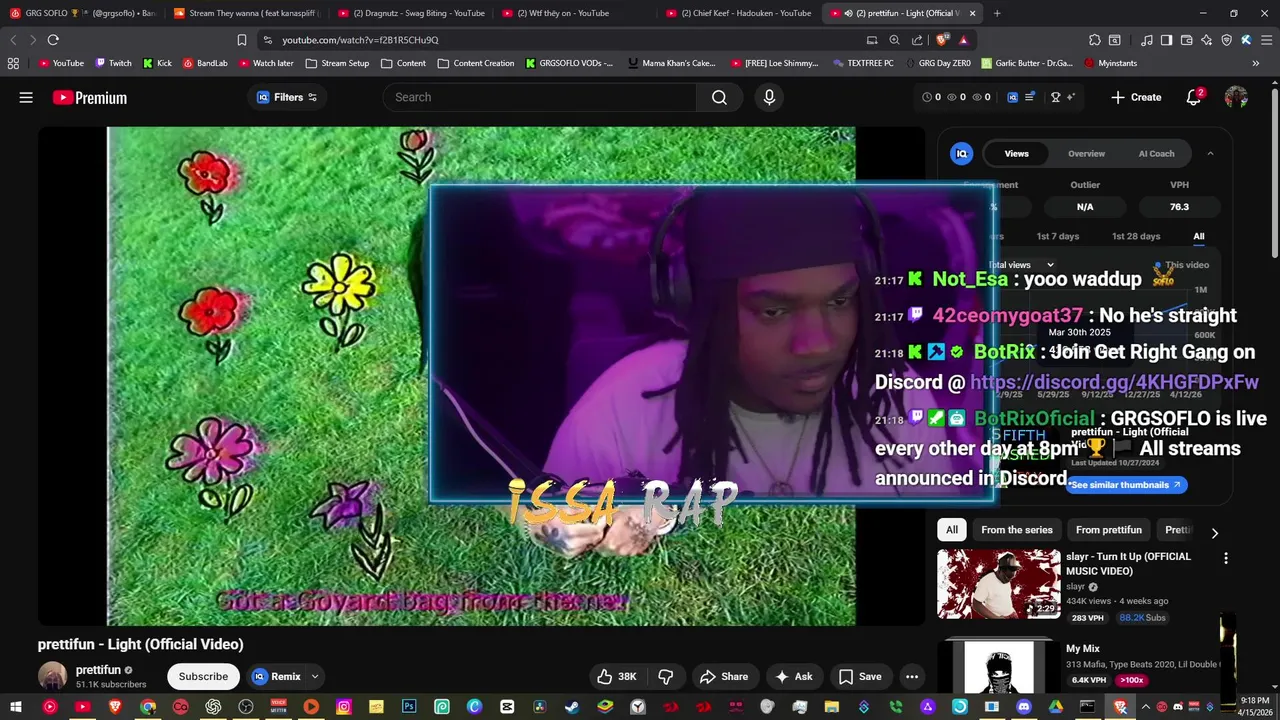Click the Share button under video
1280x720 pixels.
[724, 677]
